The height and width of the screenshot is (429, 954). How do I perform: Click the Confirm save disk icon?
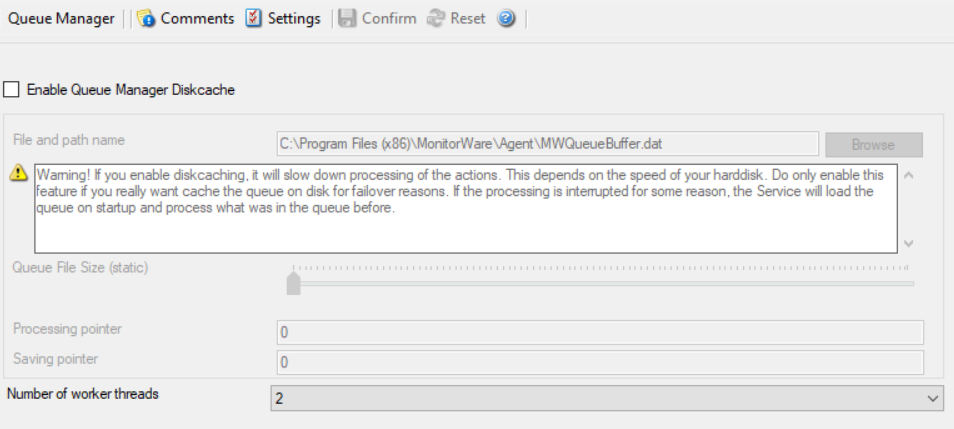point(347,19)
